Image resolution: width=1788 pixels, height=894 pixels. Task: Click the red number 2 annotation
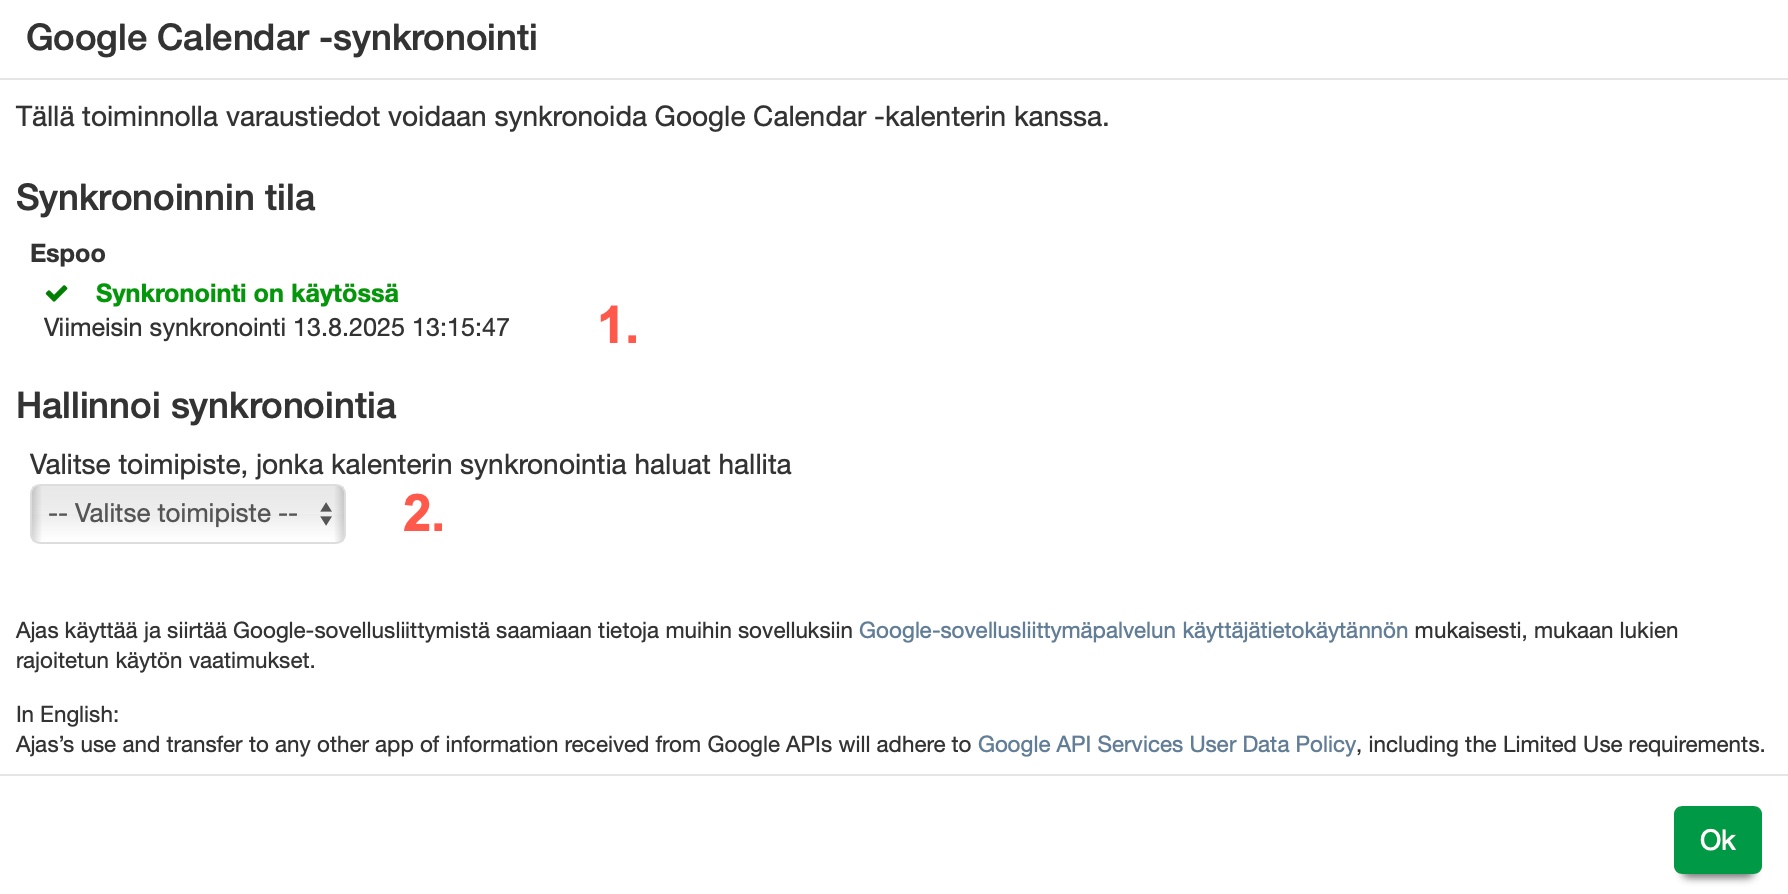(x=423, y=514)
